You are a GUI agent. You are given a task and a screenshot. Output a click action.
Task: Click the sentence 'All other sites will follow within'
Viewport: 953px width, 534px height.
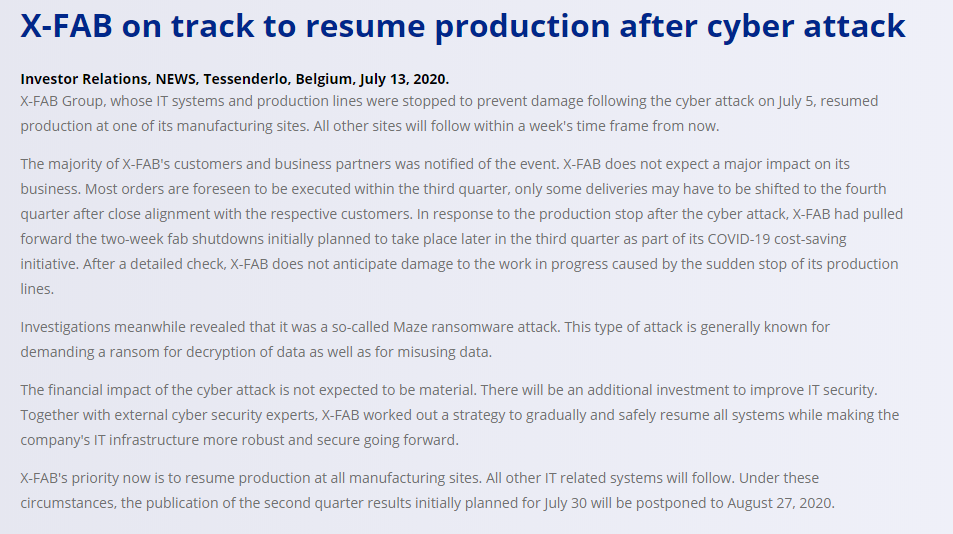point(516,126)
